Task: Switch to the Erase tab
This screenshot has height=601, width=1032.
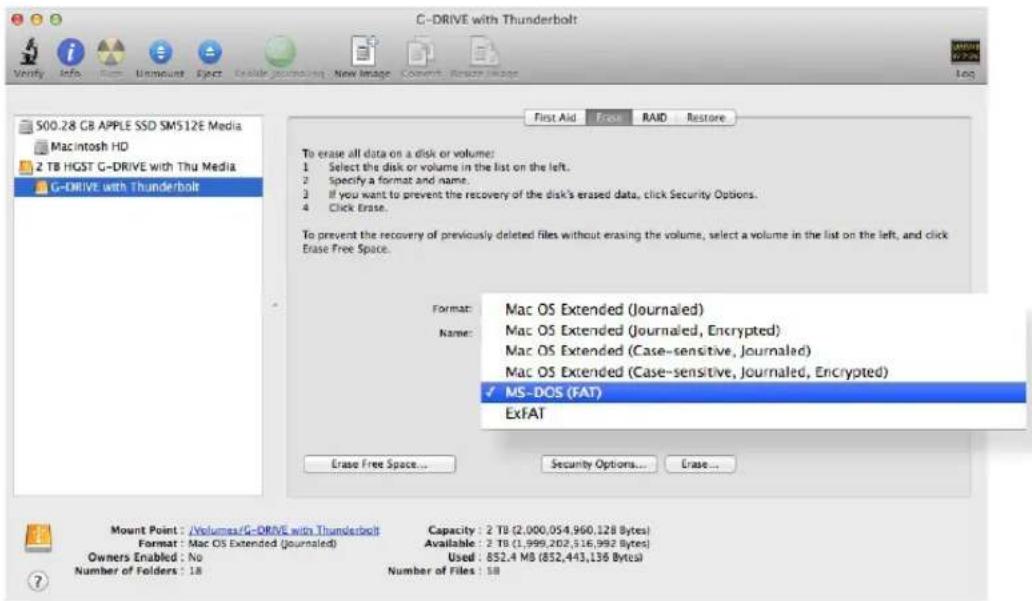Action: [609, 117]
